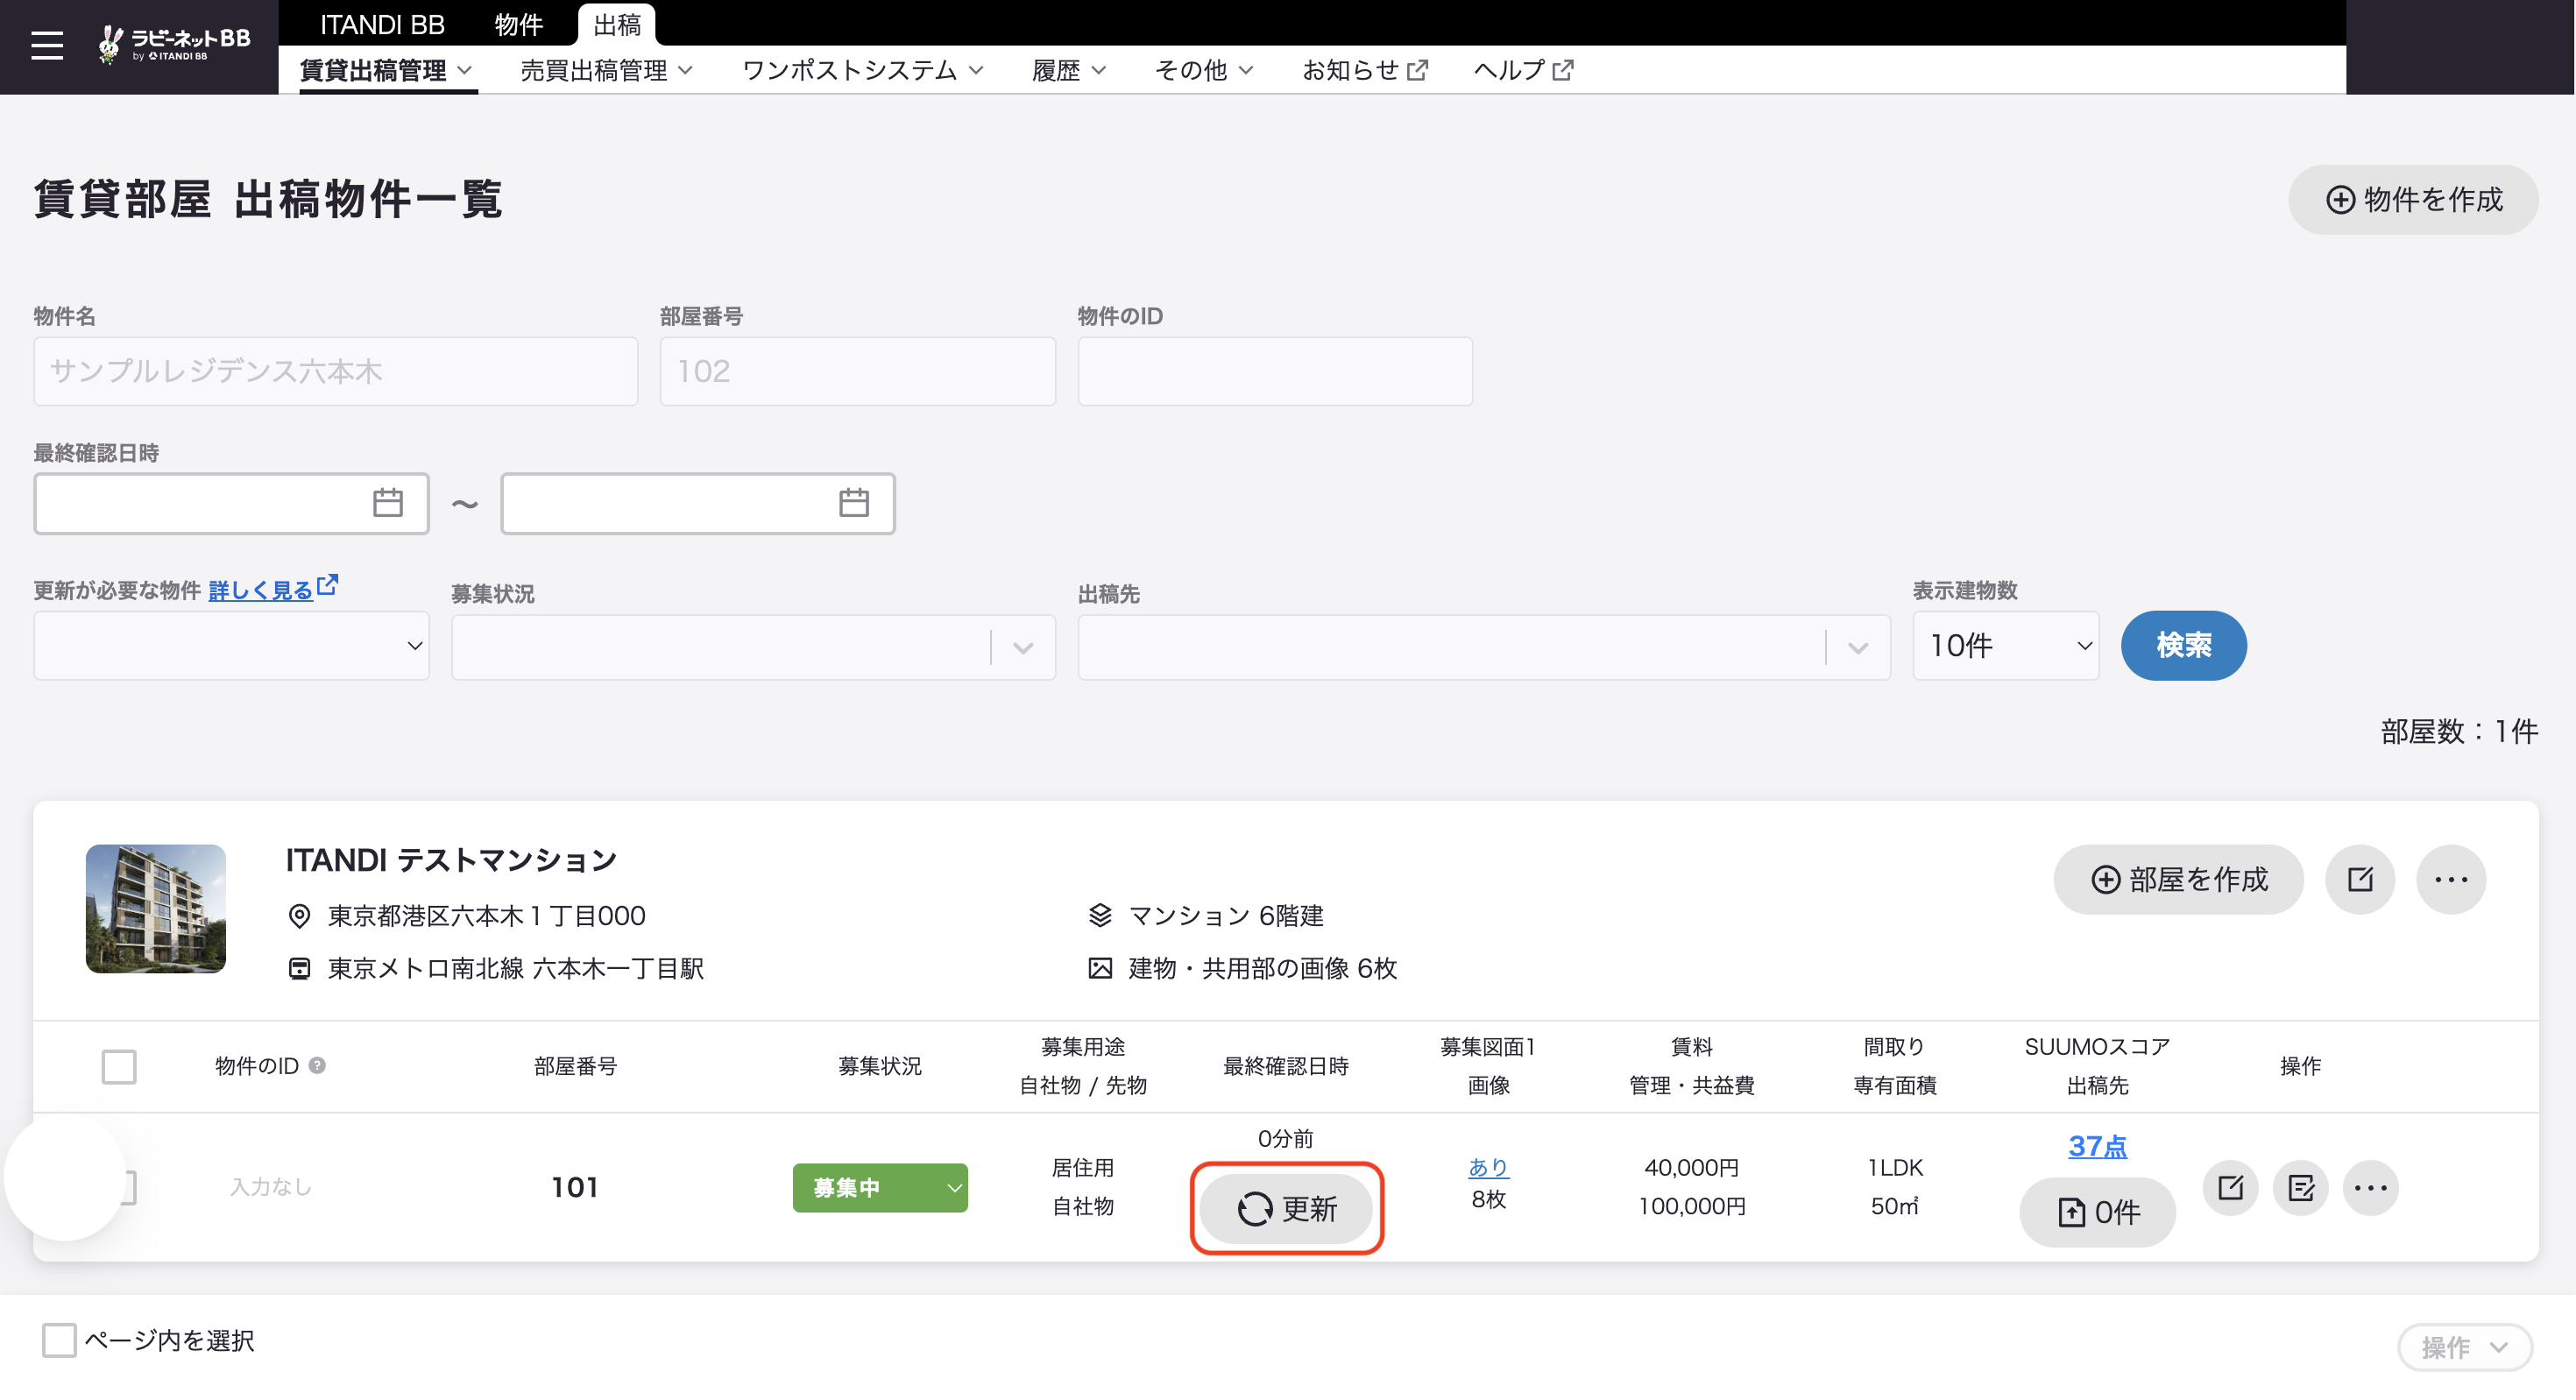
Task: Expand その他 menu
Action: pos(1203,70)
